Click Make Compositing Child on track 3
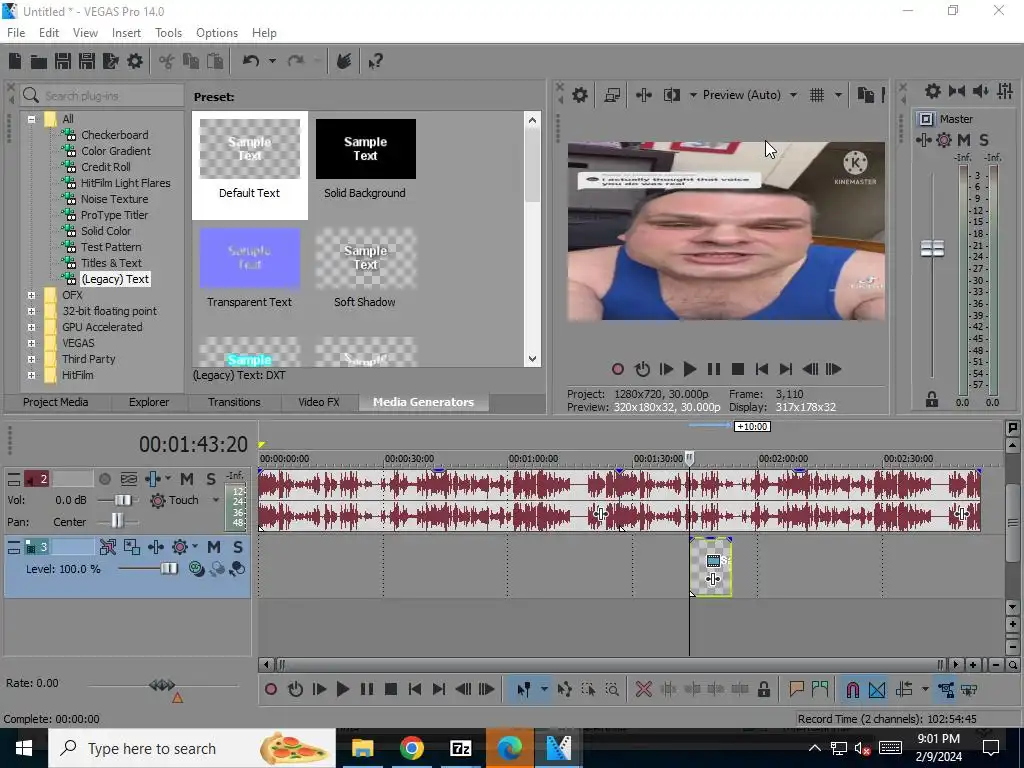The height and width of the screenshot is (768, 1024). click(x=238, y=569)
